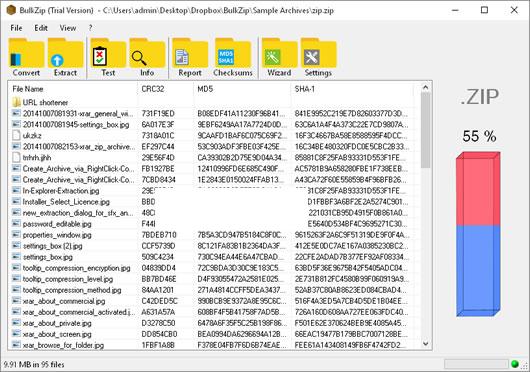Click the xrar_about_private.jpg image icon

pos(16,323)
